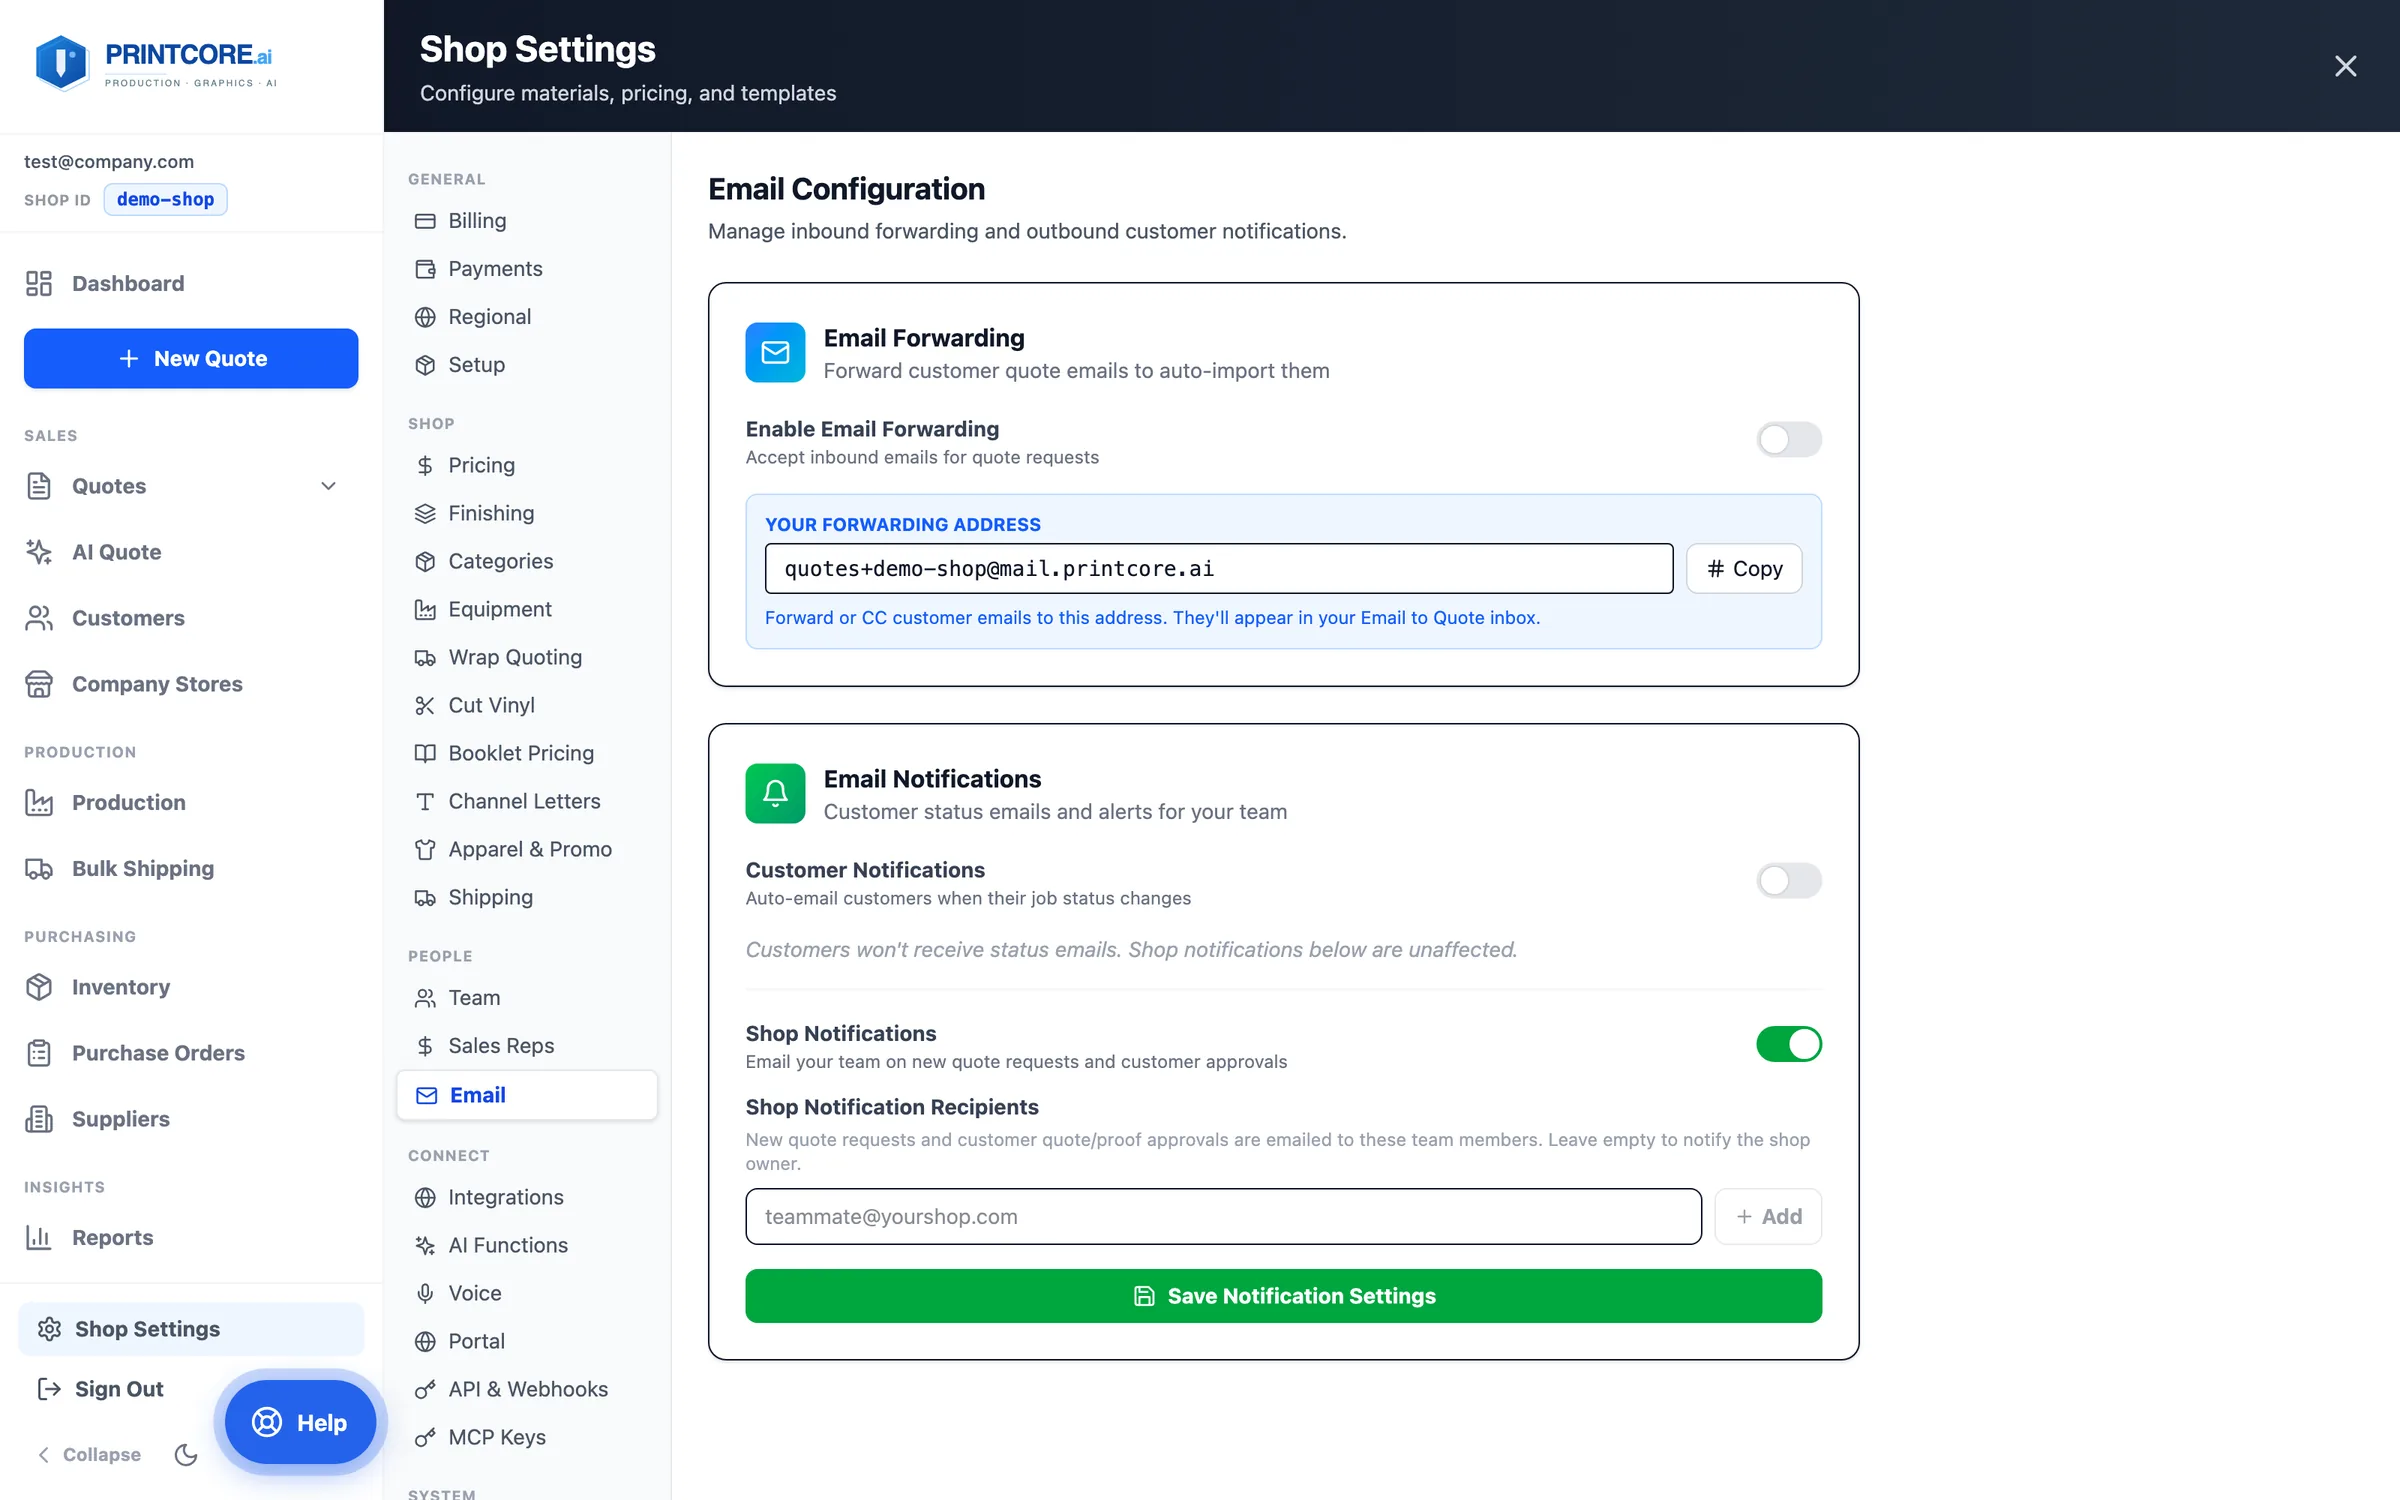Open Billing settings
This screenshot has height=1500, width=2400.
pos(527,221)
